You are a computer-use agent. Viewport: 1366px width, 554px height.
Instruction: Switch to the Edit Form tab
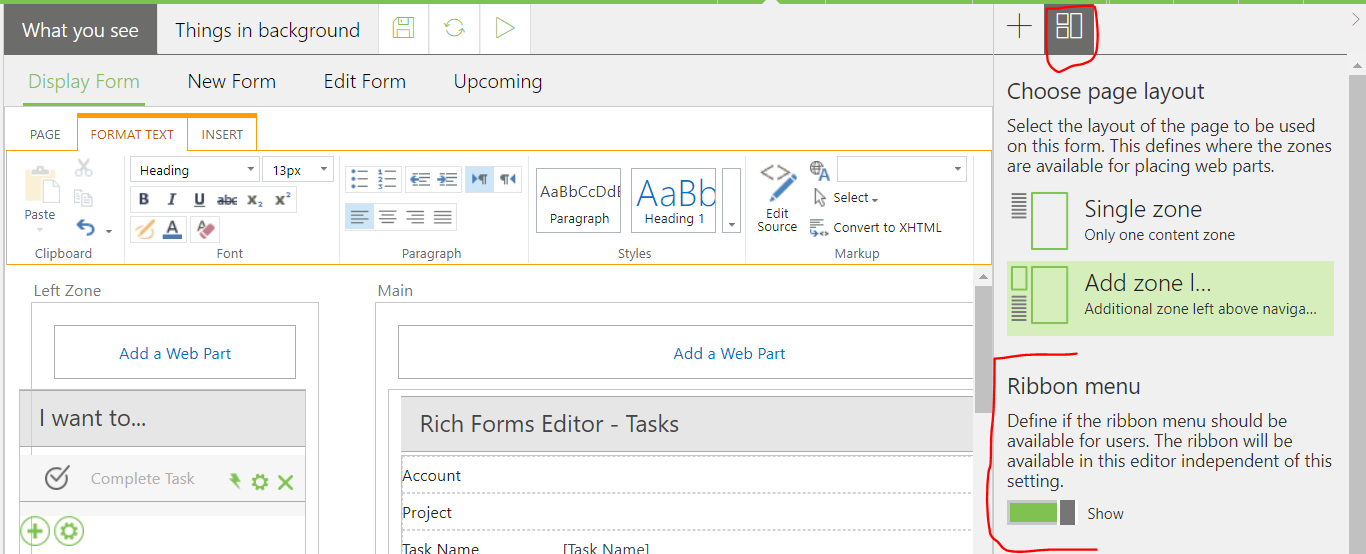click(364, 82)
